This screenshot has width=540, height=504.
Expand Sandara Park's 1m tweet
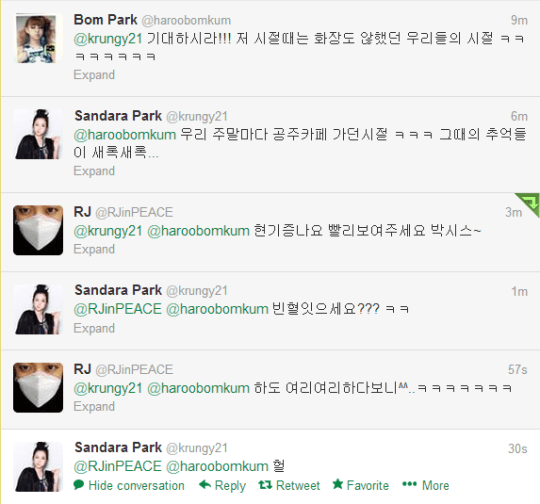(x=94, y=328)
